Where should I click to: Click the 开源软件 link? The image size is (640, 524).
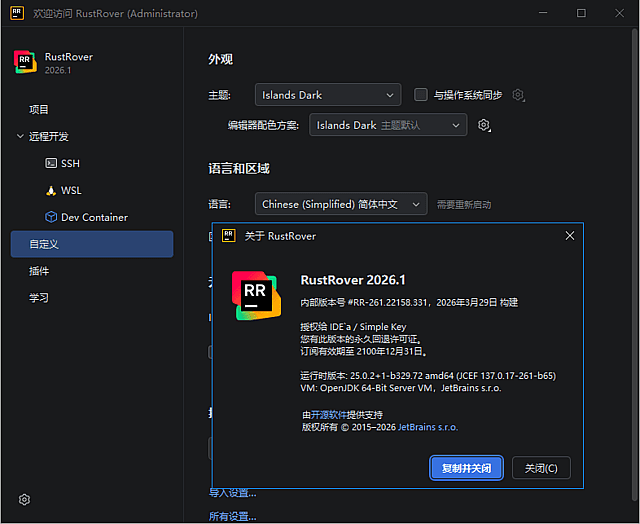(x=330, y=414)
